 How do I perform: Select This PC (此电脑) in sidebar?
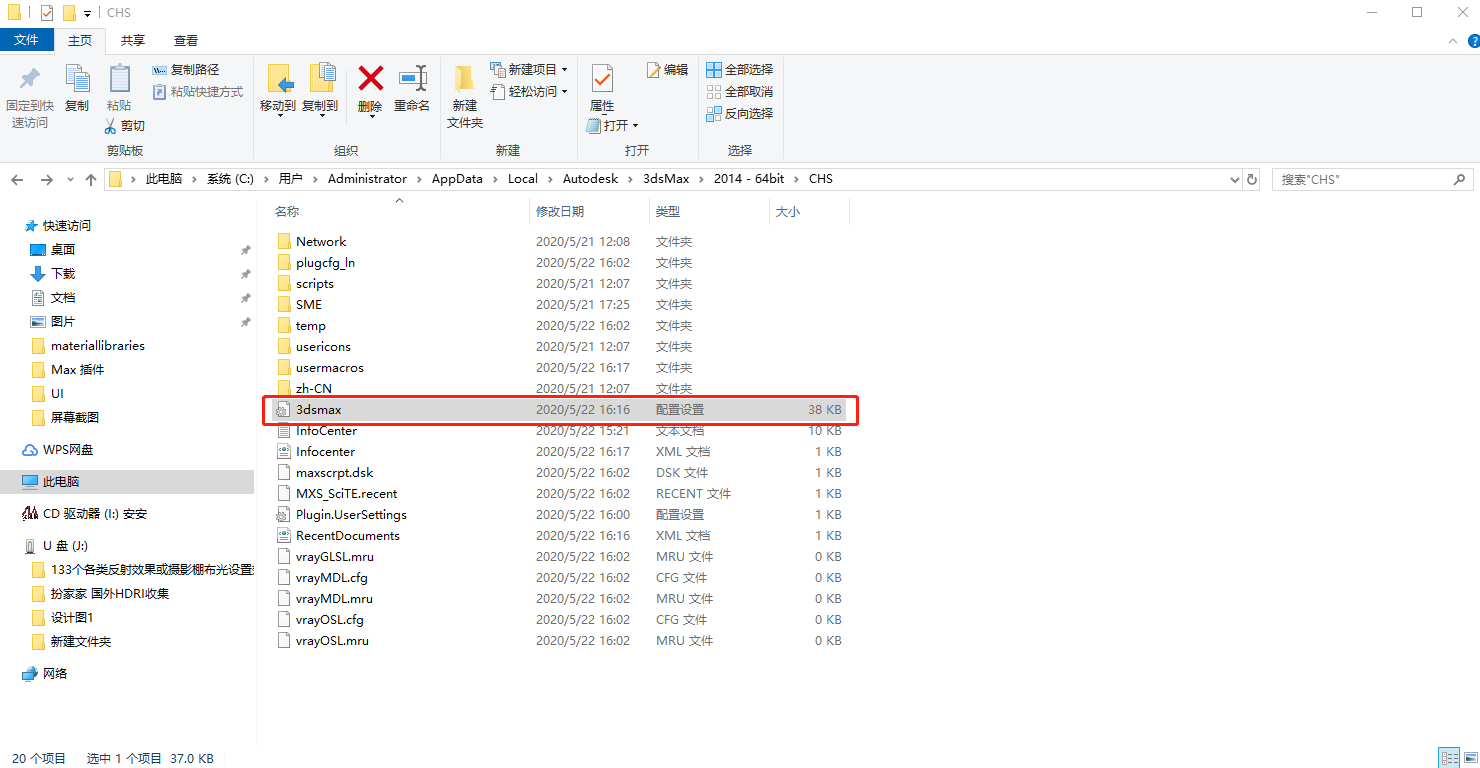[127, 482]
